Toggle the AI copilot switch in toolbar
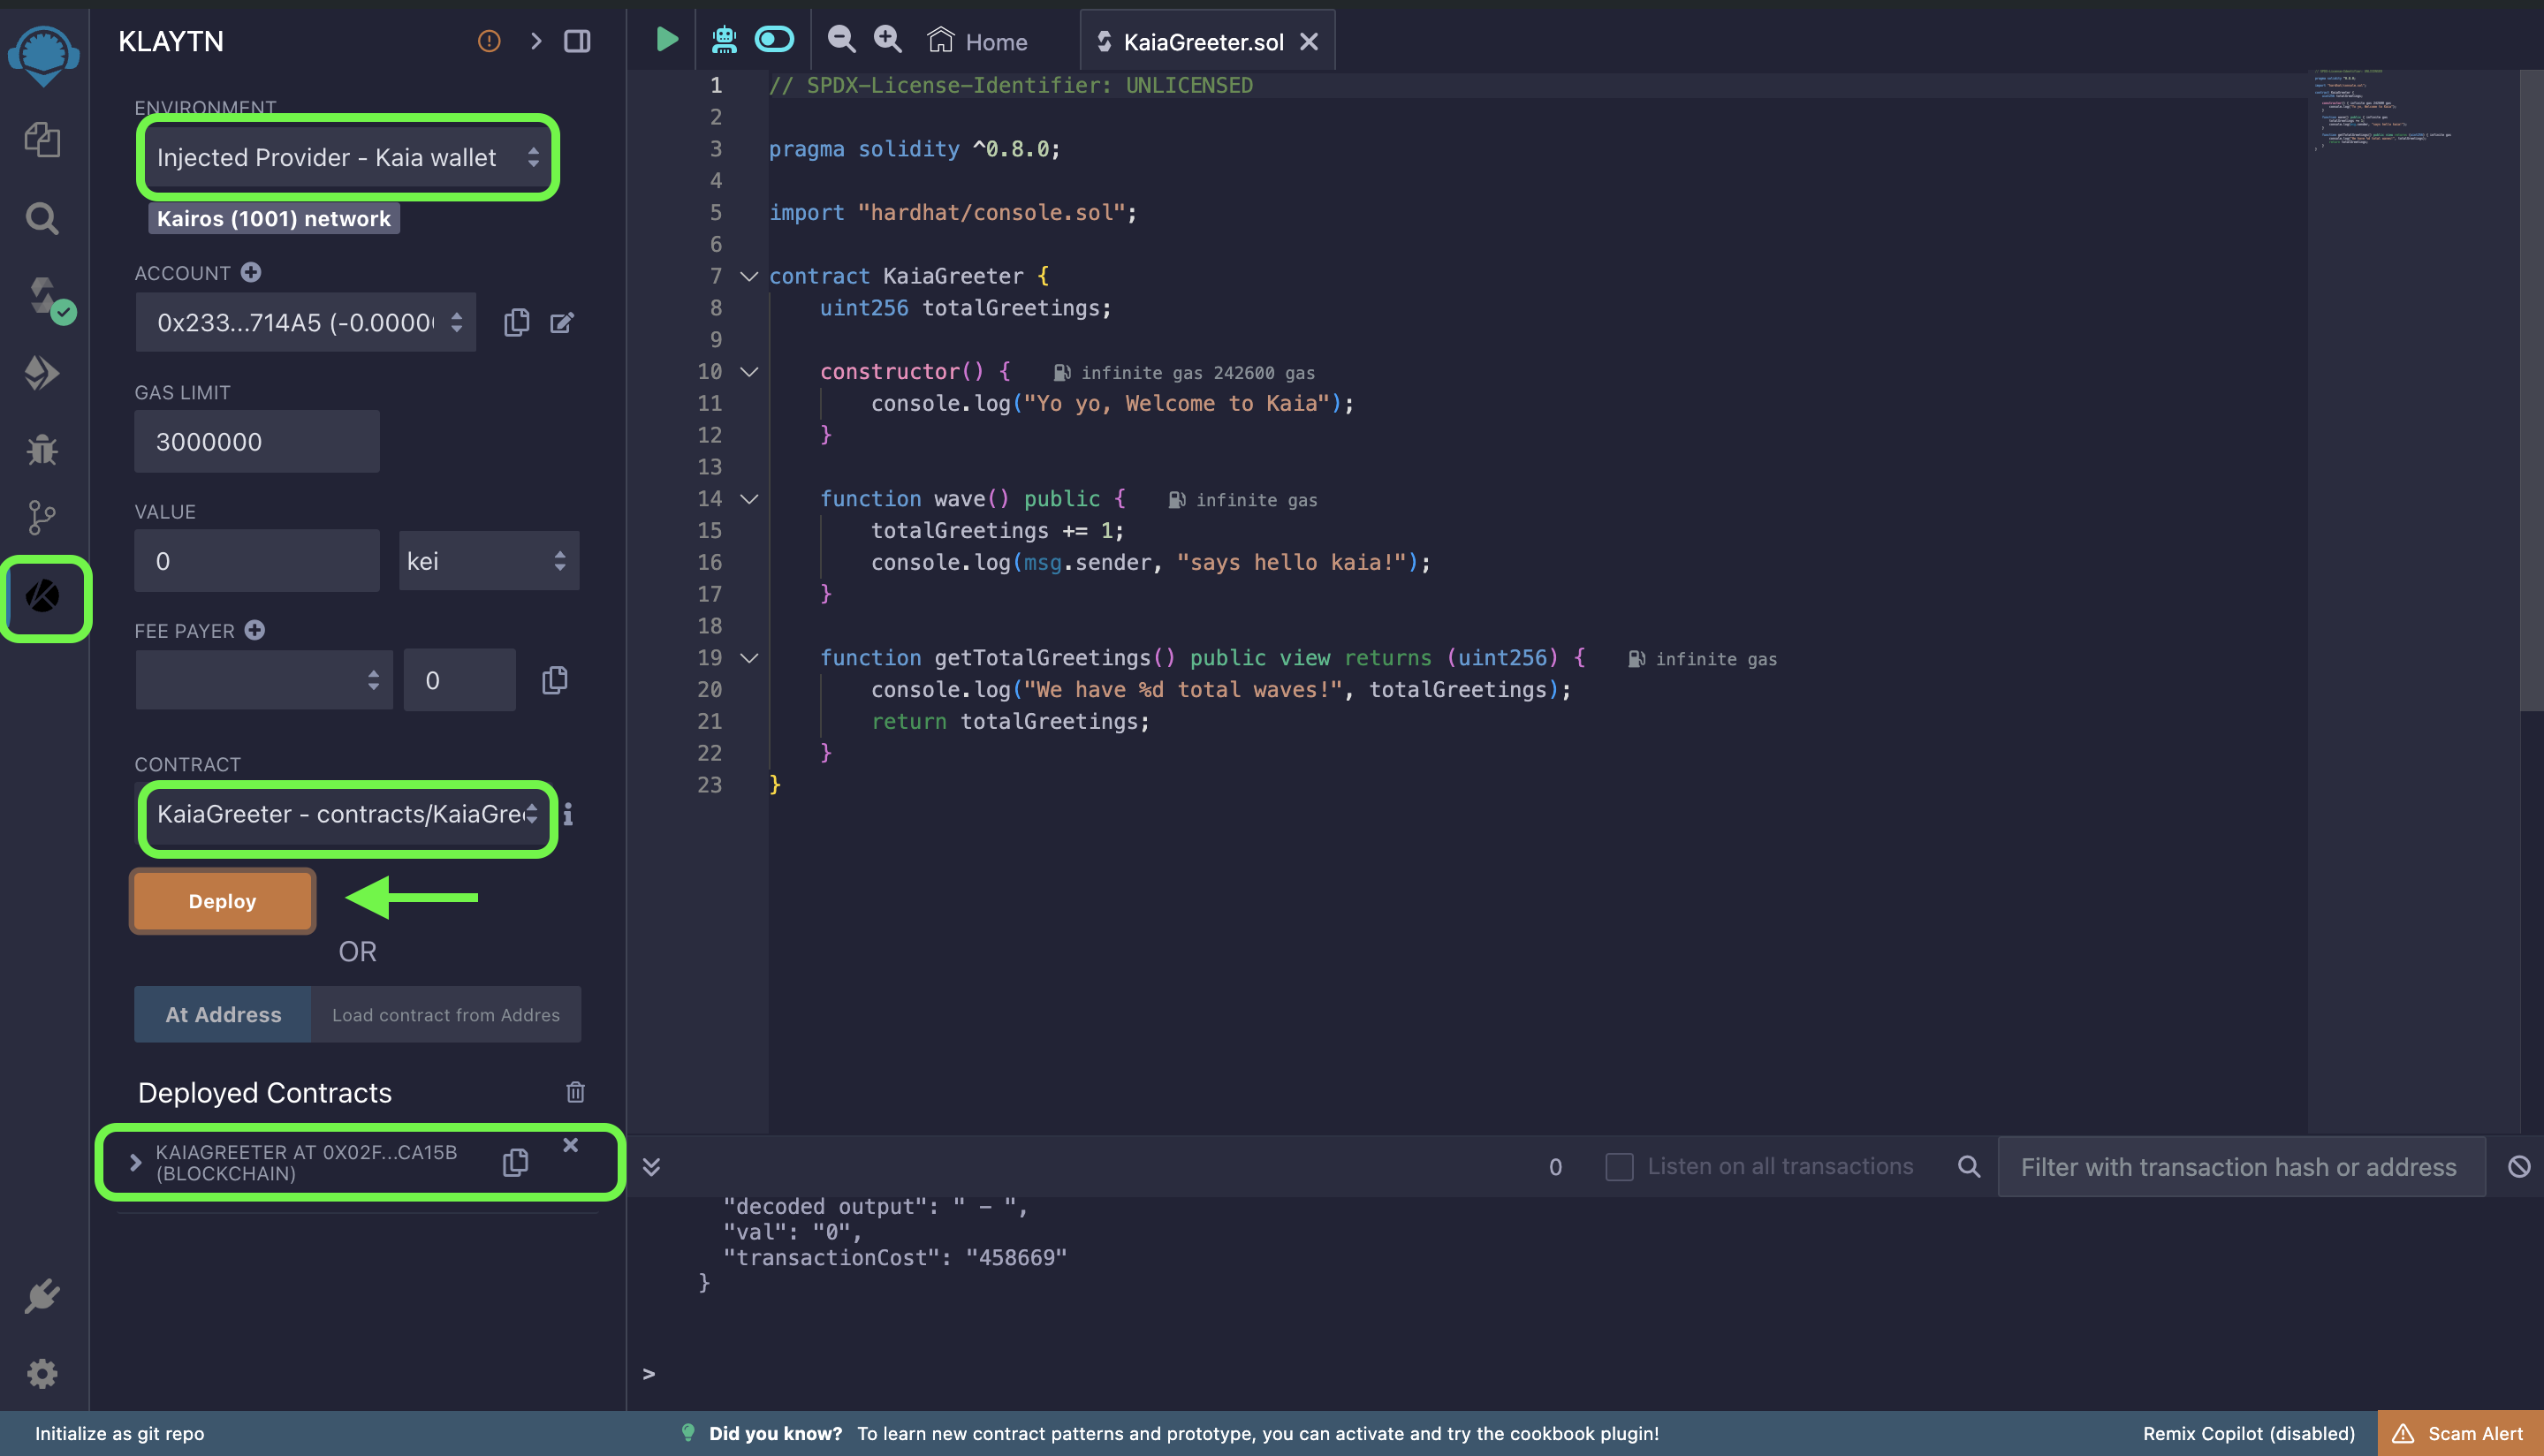Screen dimensions: 2544x1456 click(774, 40)
